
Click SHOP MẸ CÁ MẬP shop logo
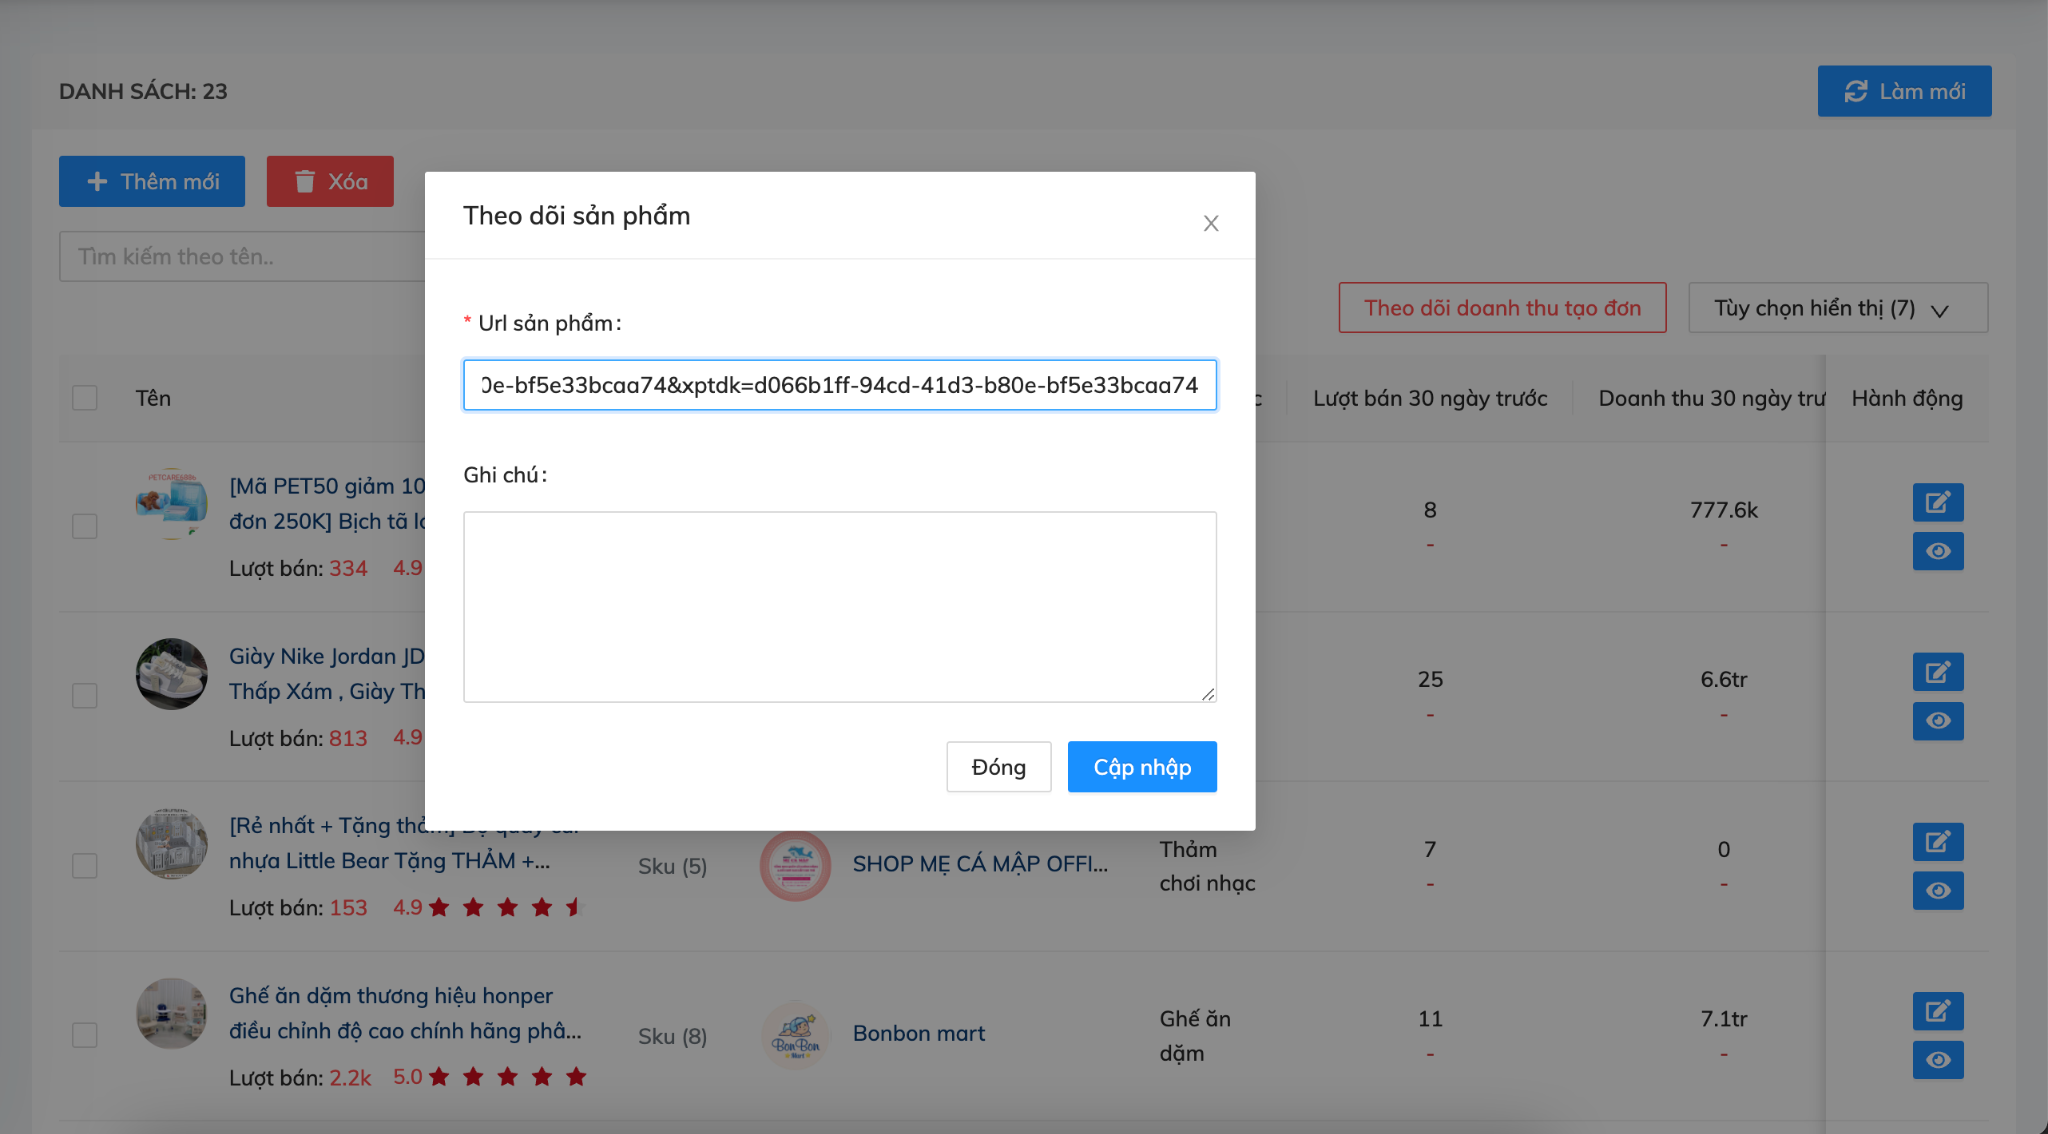(x=795, y=865)
